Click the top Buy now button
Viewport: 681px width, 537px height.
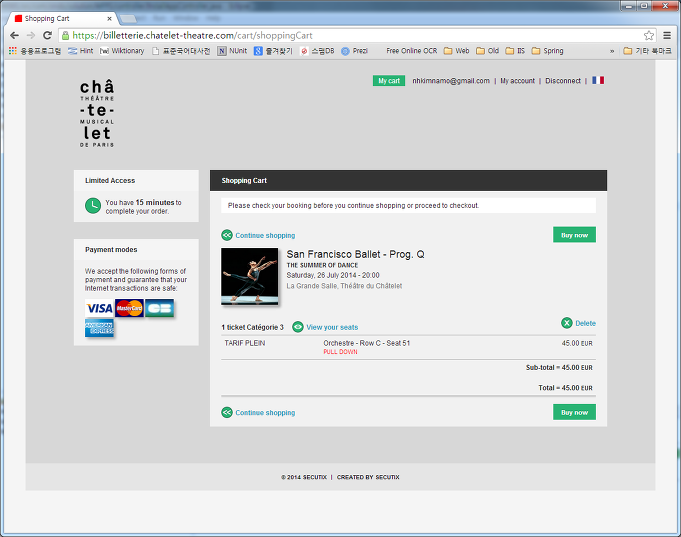(574, 235)
